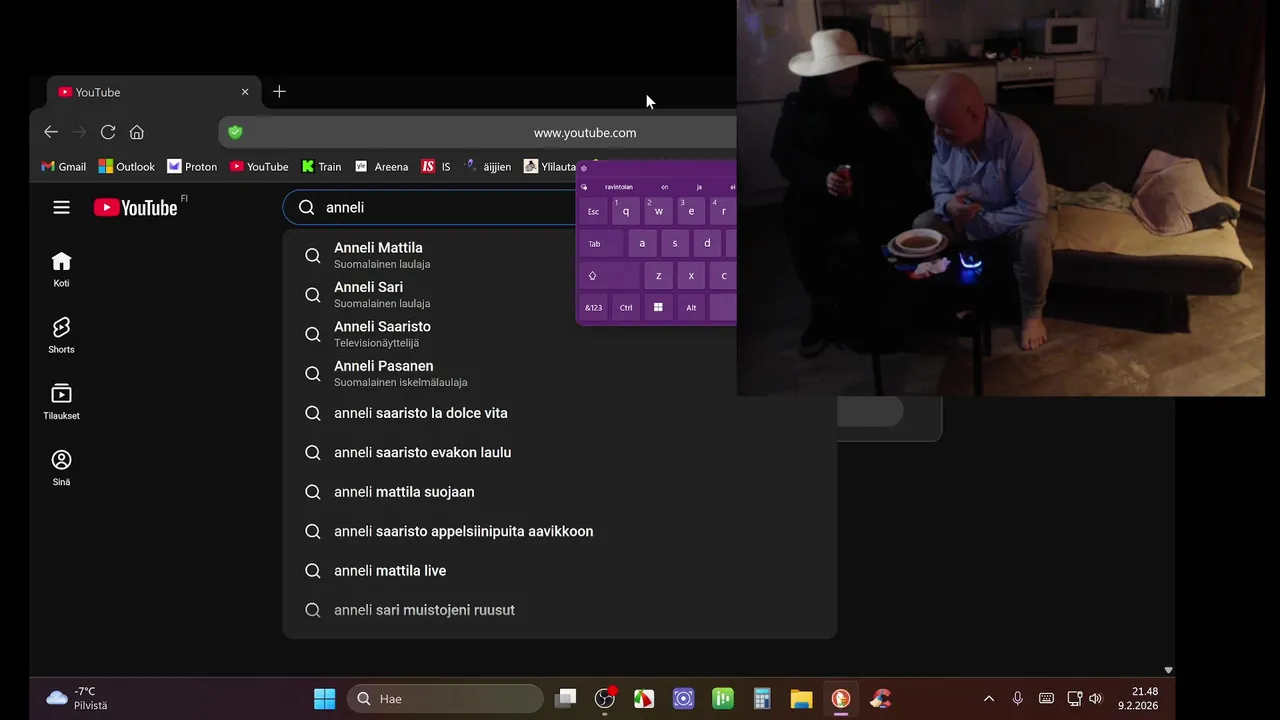The width and height of the screenshot is (1280, 720).
Task: Open the äijjien bookmark
Action: point(488,167)
